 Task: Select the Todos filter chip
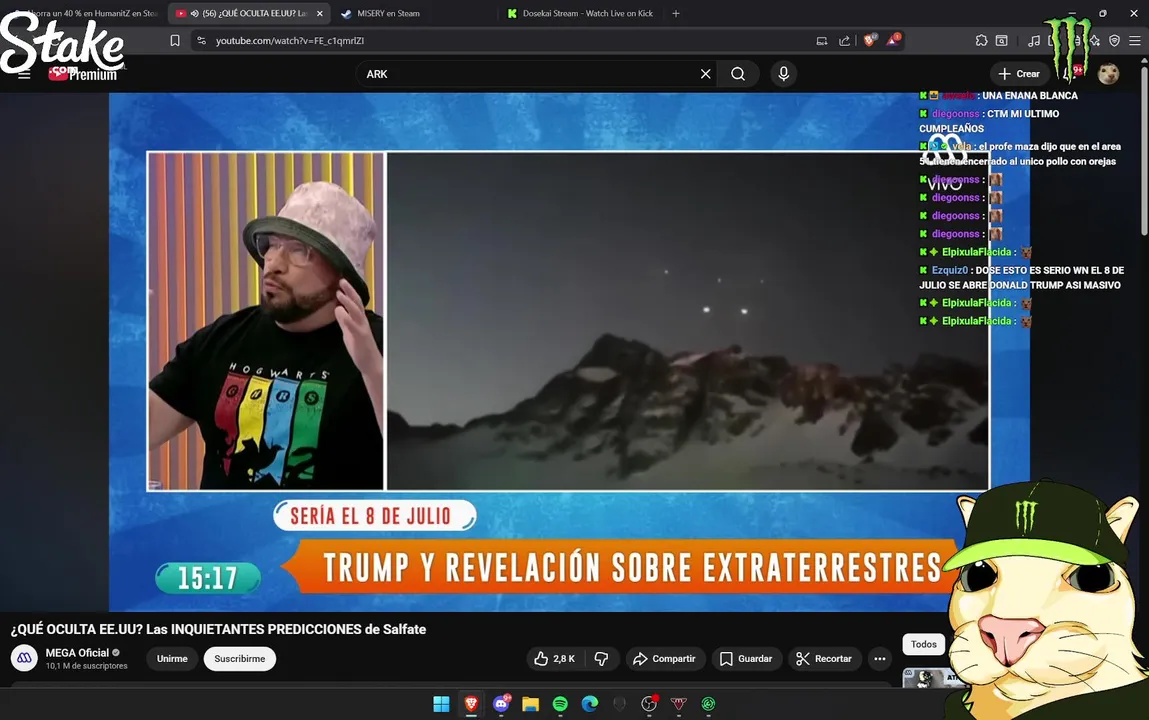pyautogui.click(x=923, y=644)
